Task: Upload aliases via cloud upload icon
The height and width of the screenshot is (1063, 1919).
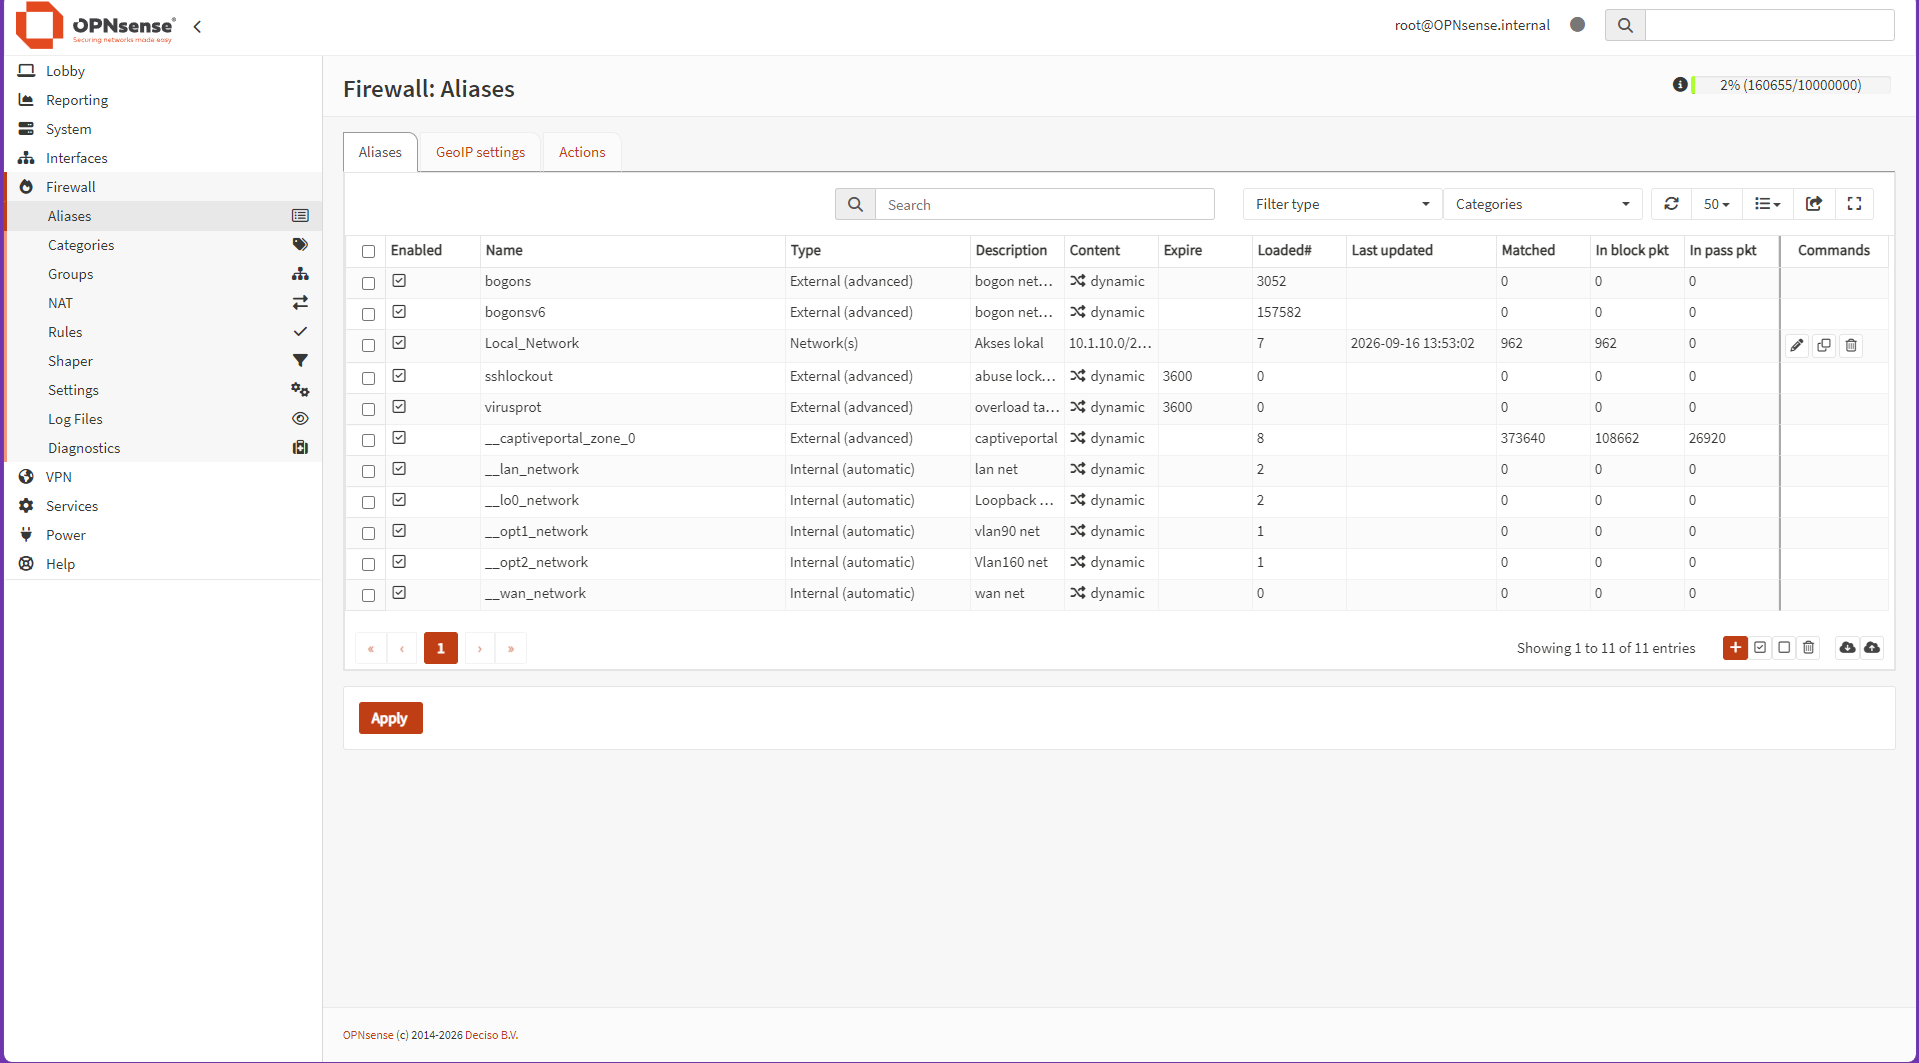Action: (1872, 648)
